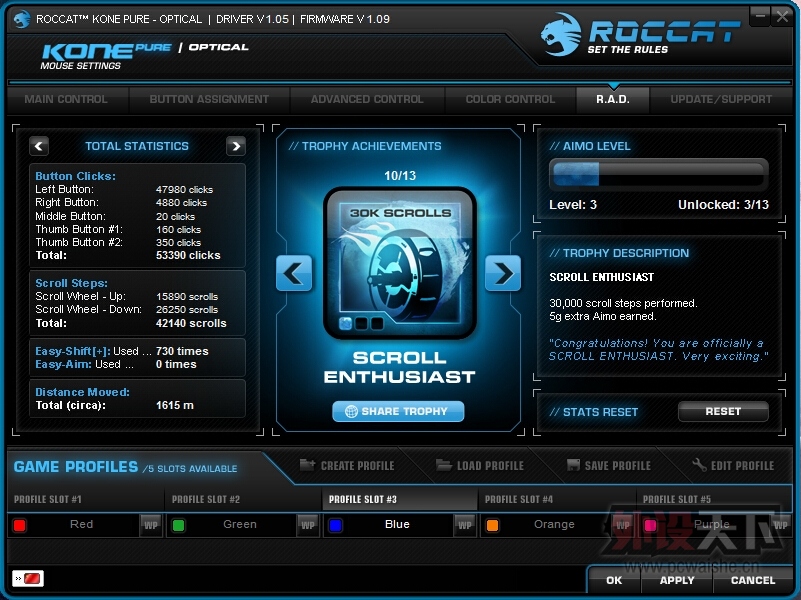Click the "Unlocked: 3/13" text
The image size is (801, 600).
click(x=723, y=205)
